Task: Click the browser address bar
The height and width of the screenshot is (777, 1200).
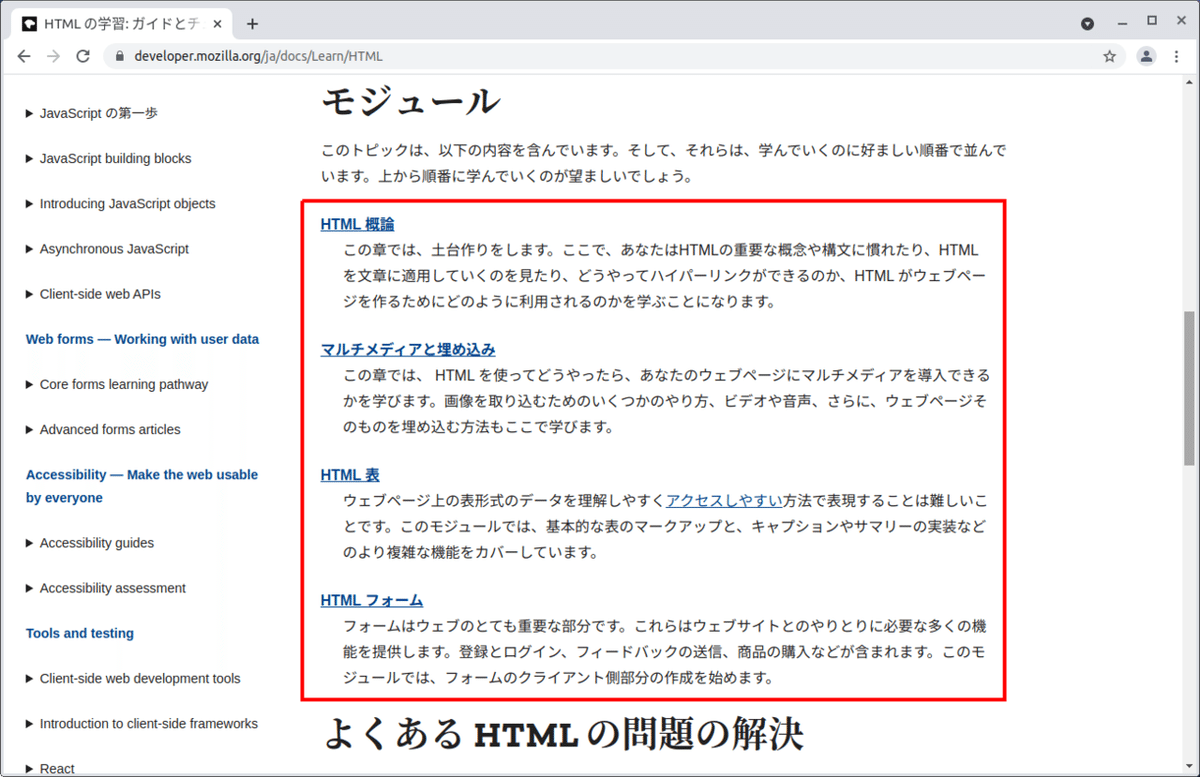Action: coord(400,57)
